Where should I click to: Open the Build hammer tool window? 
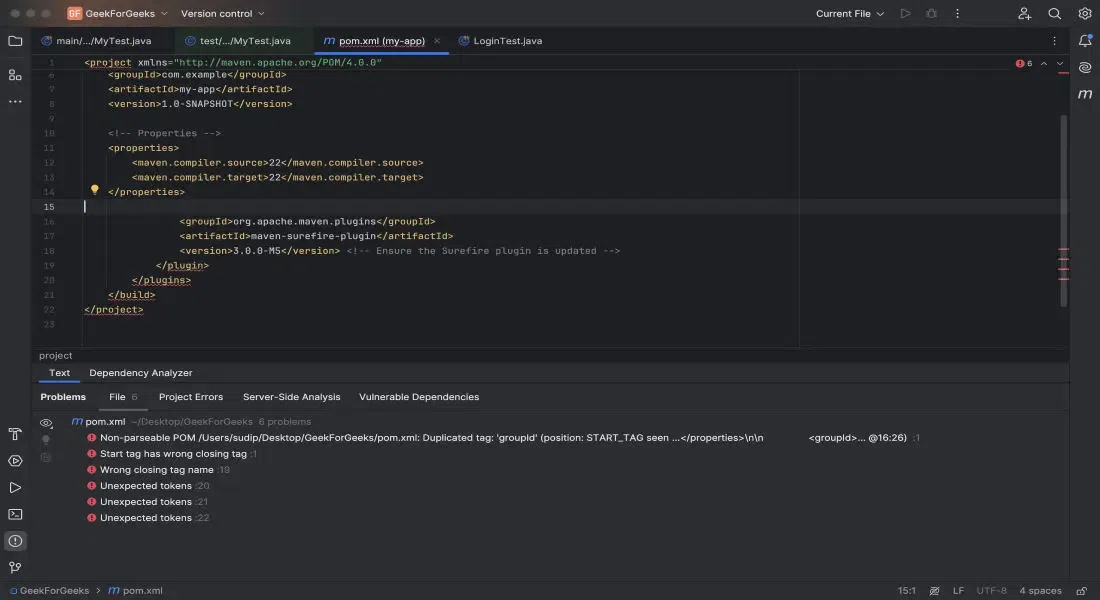(15, 434)
